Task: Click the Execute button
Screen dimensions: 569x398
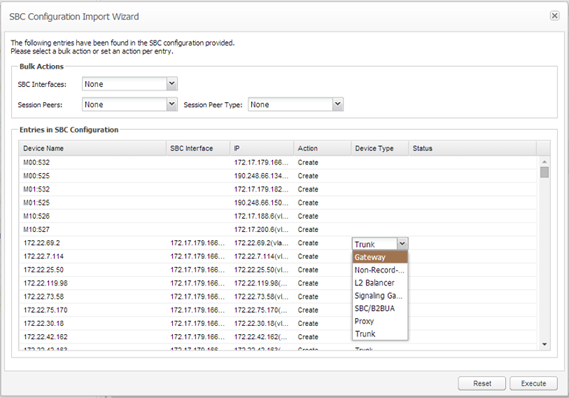Action: [x=533, y=383]
